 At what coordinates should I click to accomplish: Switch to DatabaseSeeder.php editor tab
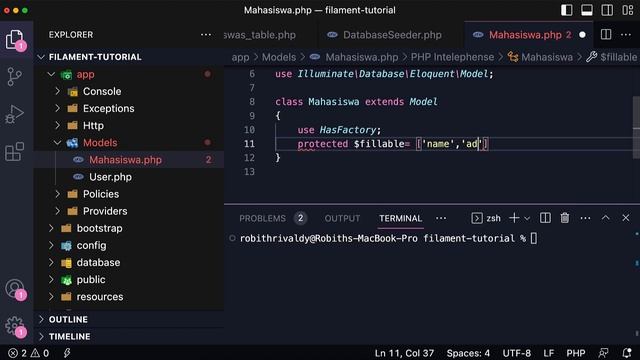392,35
